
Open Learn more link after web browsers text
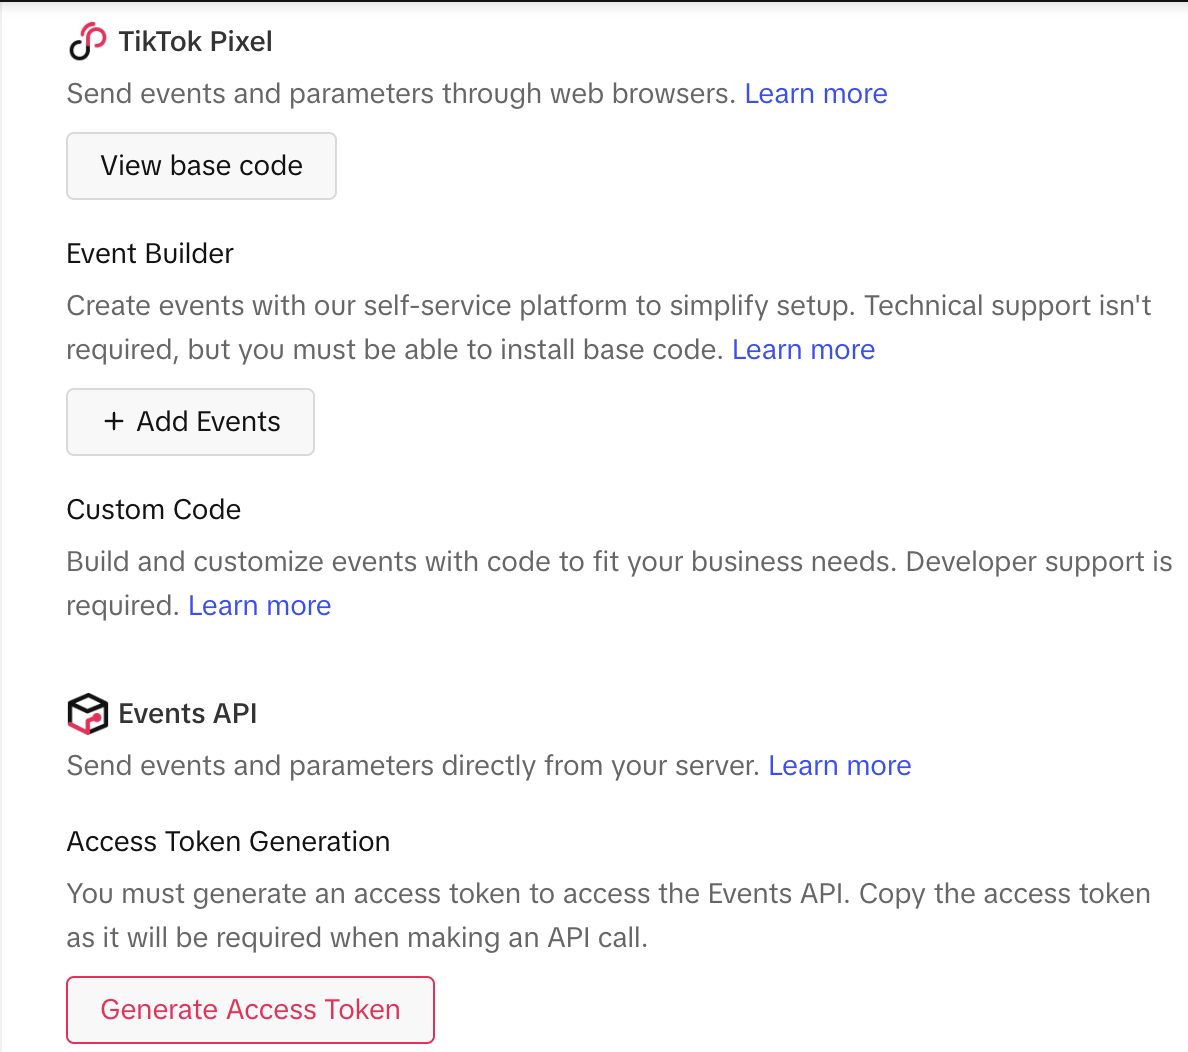point(816,93)
